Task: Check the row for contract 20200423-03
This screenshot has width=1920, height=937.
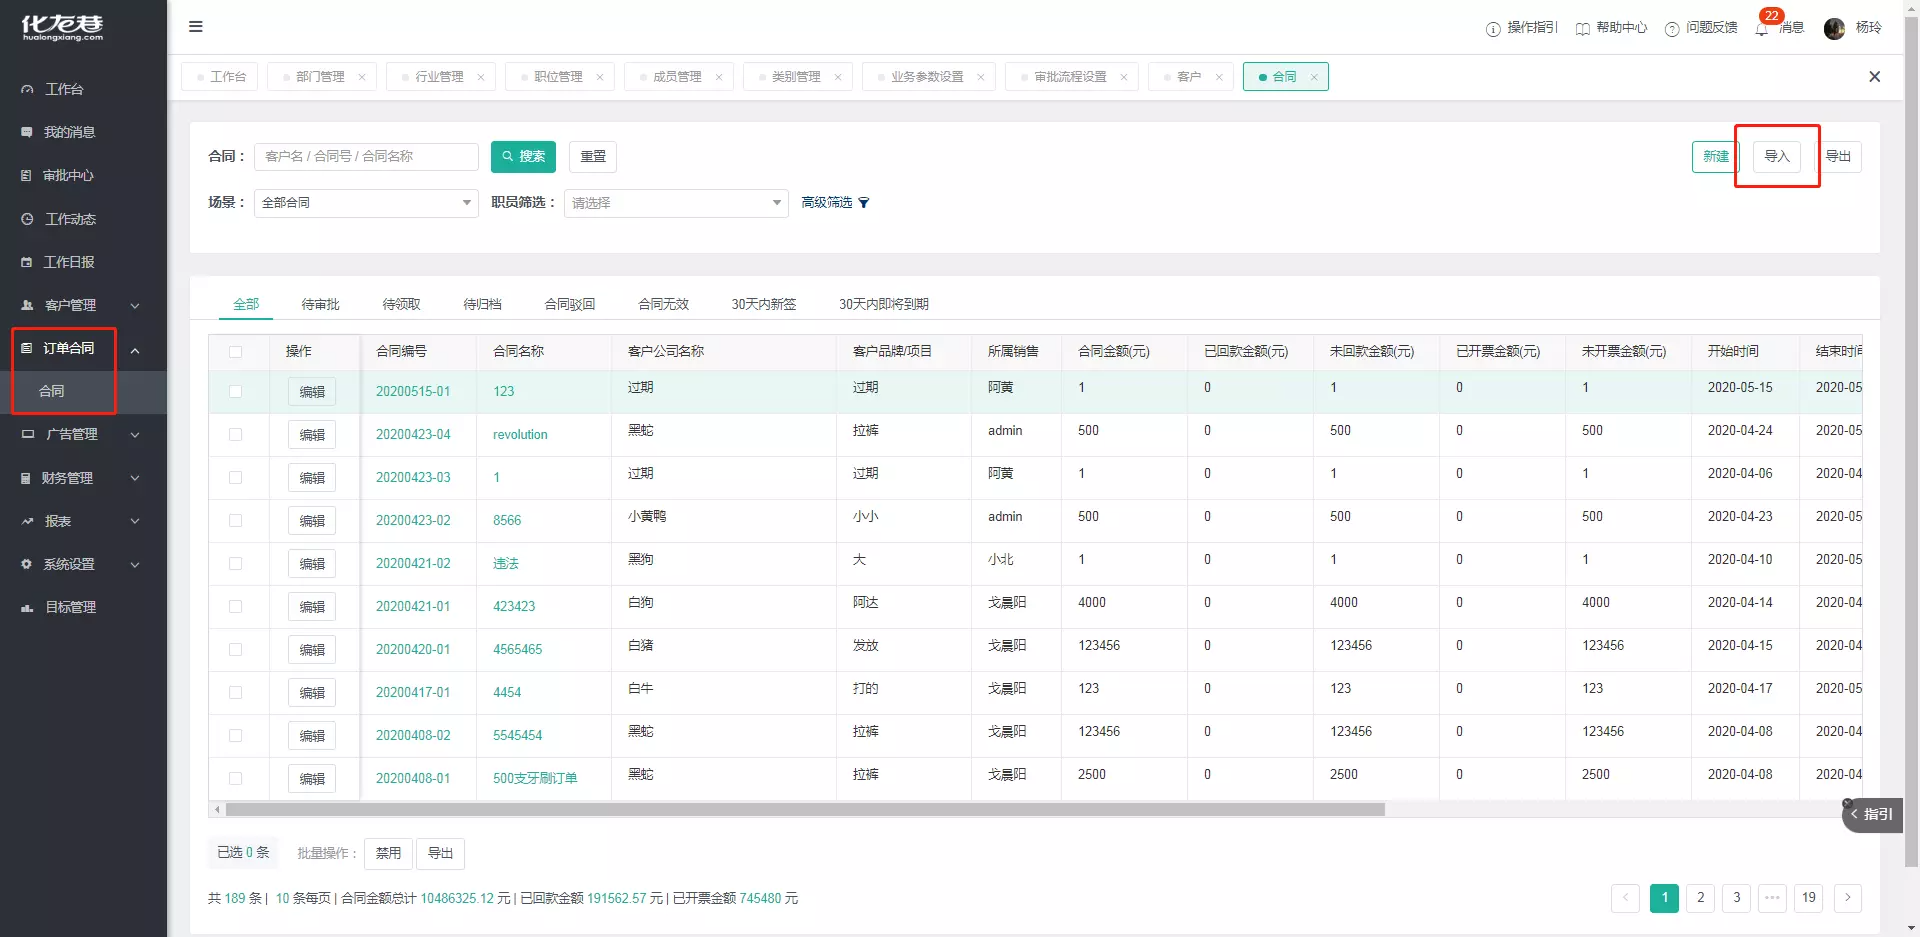Action: (235, 478)
